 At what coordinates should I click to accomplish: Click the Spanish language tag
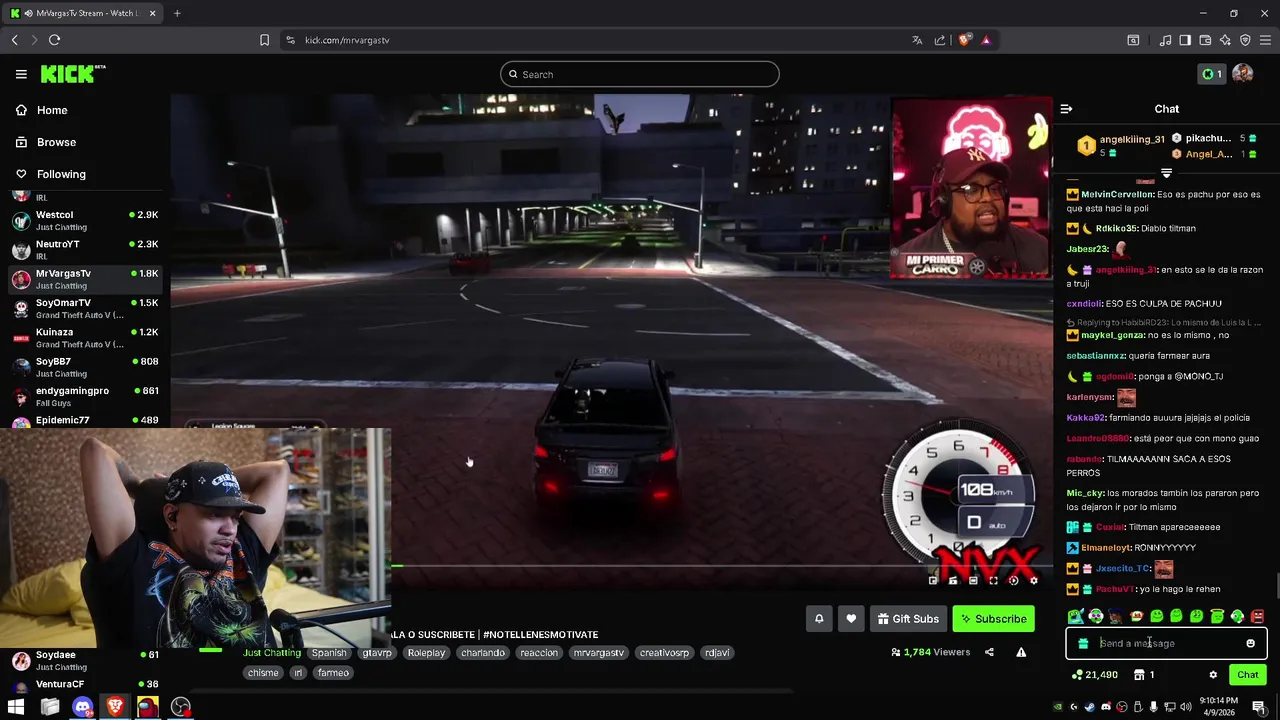tap(329, 653)
